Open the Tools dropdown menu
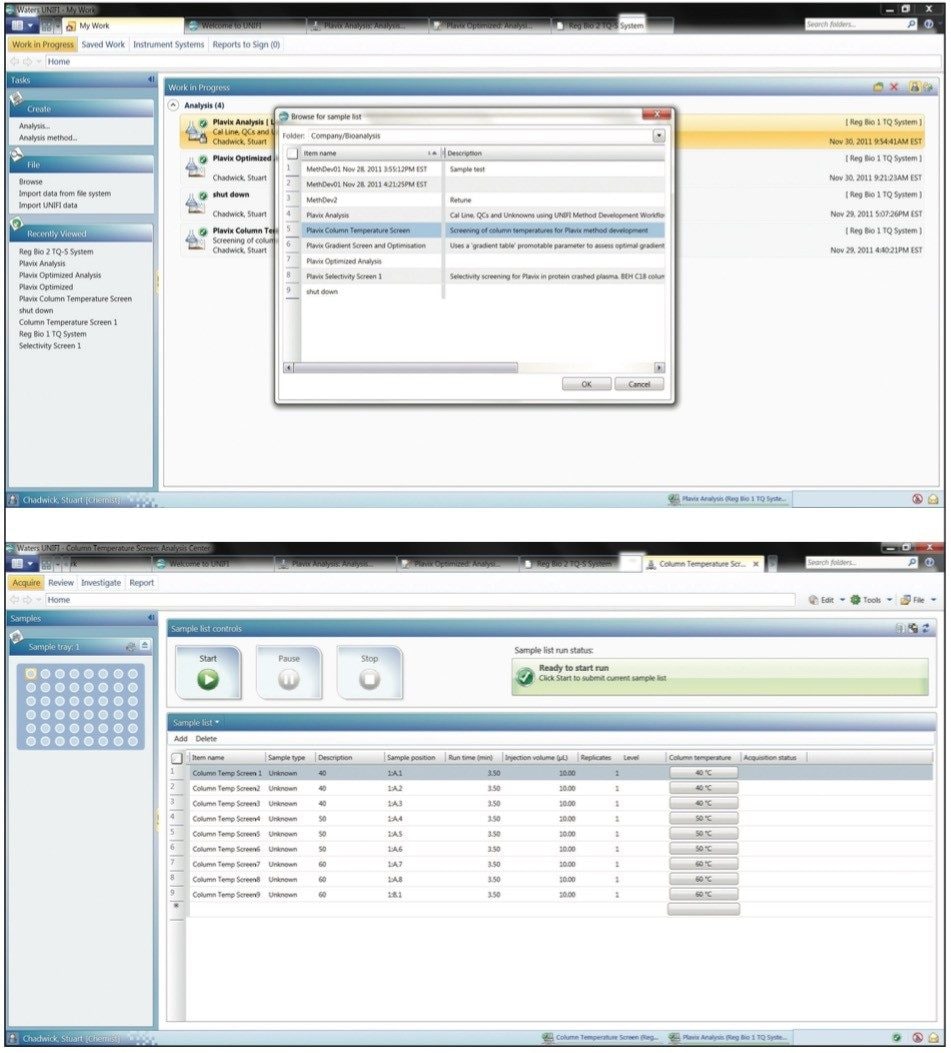951x1053 pixels. 871,600
